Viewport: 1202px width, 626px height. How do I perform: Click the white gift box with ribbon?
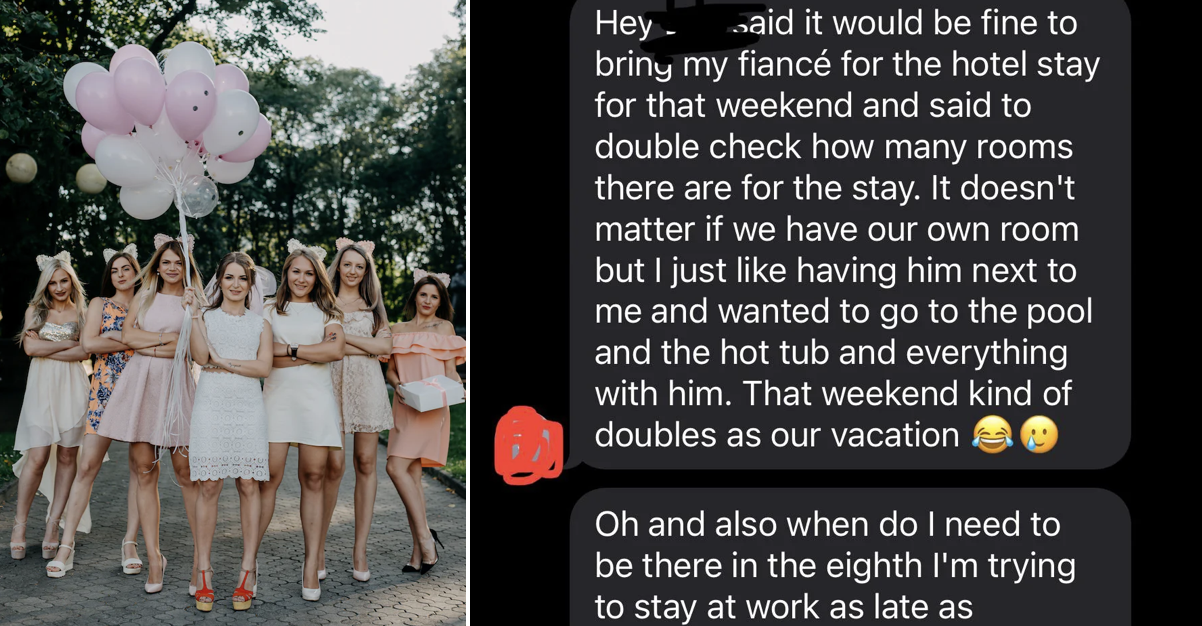pos(431,393)
